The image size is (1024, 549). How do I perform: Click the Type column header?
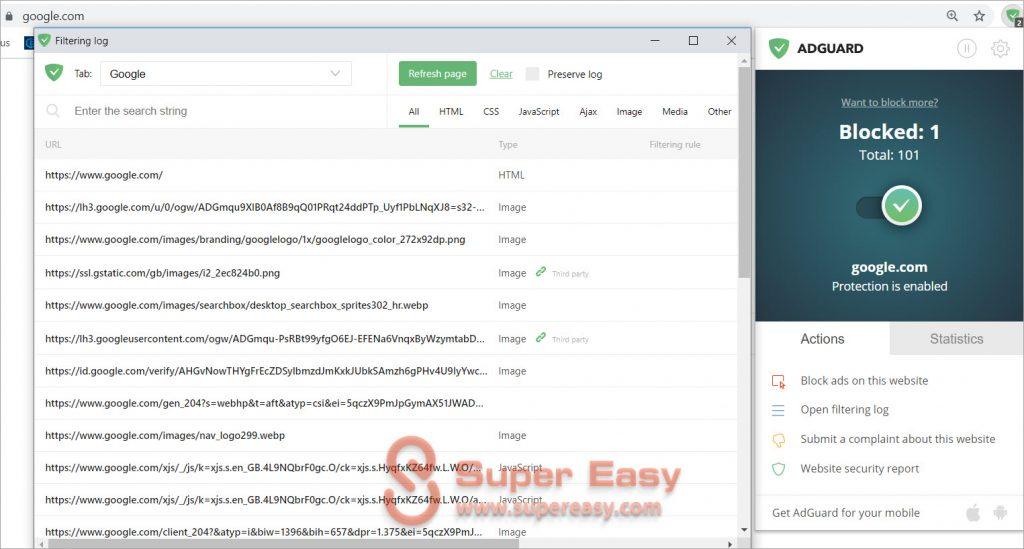tap(507, 144)
